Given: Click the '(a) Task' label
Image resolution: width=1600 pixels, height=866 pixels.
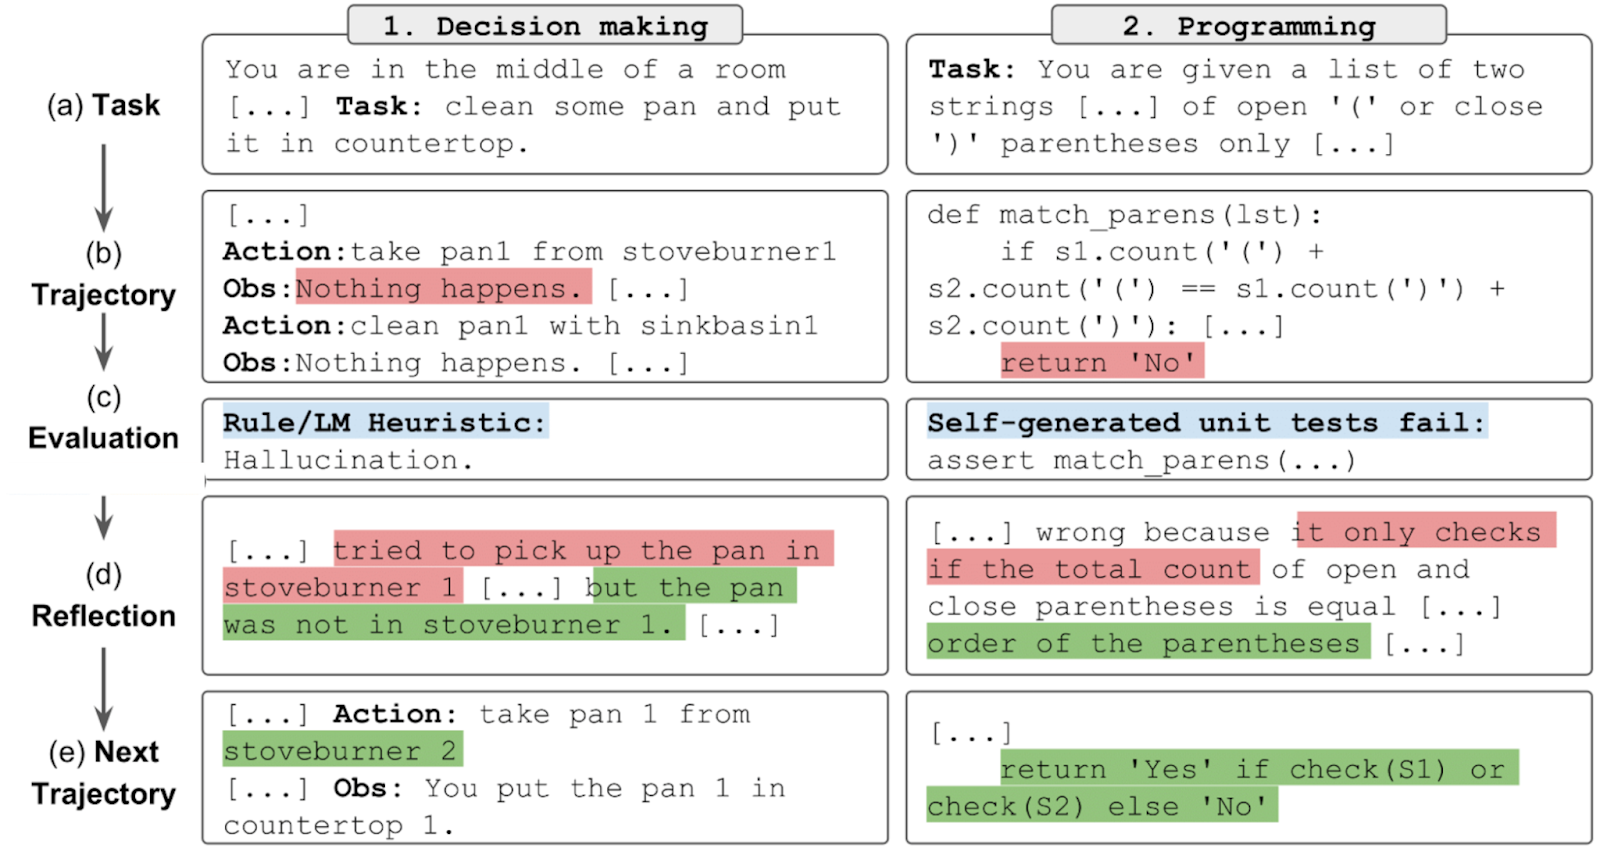Looking at the screenshot, I should (103, 105).
